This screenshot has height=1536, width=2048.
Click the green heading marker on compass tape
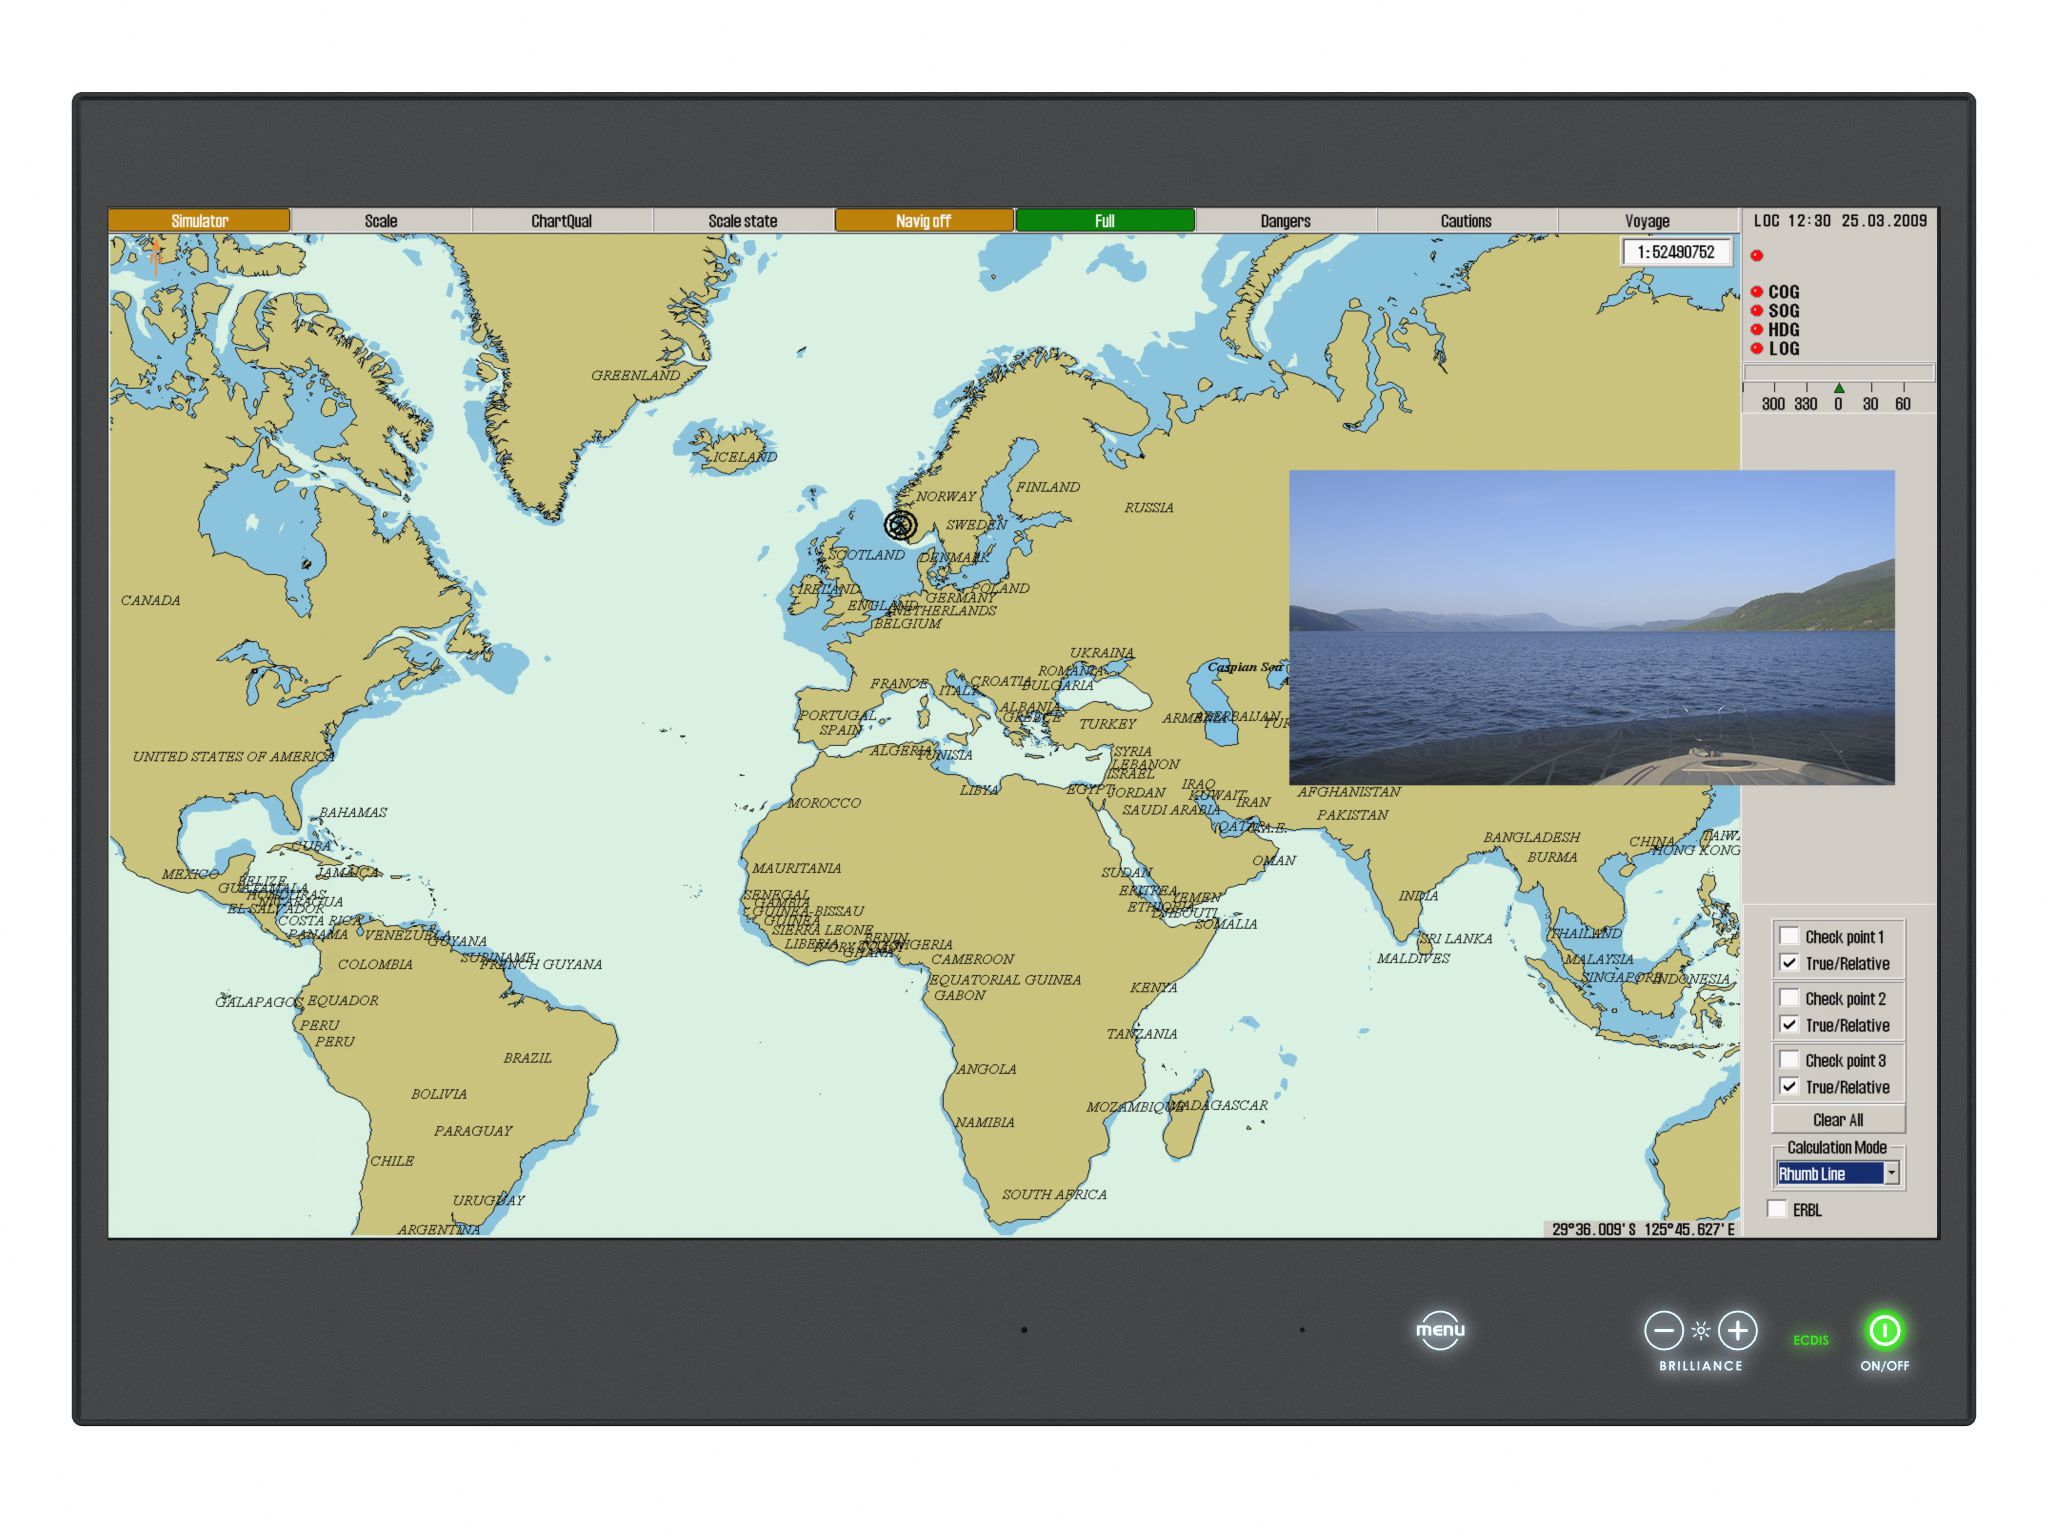[x=1838, y=388]
